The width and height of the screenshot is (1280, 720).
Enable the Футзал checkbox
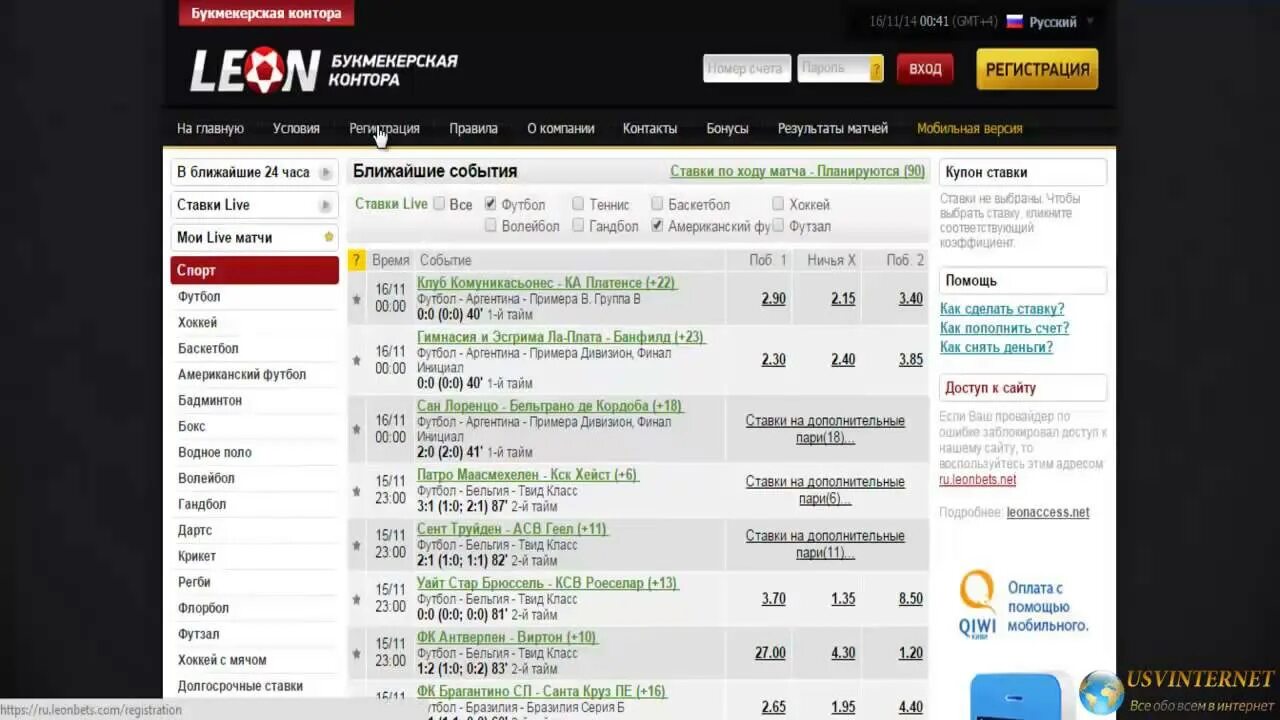tap(778, 225)
